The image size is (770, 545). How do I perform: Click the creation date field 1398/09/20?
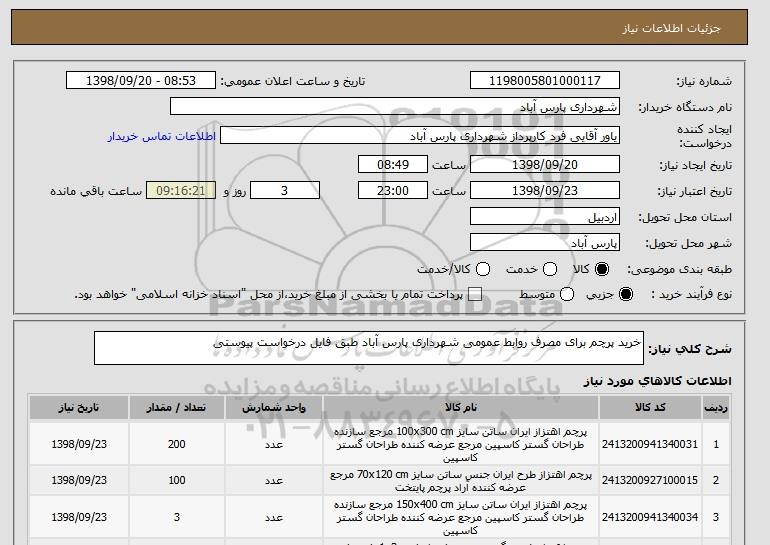point(545,164)
